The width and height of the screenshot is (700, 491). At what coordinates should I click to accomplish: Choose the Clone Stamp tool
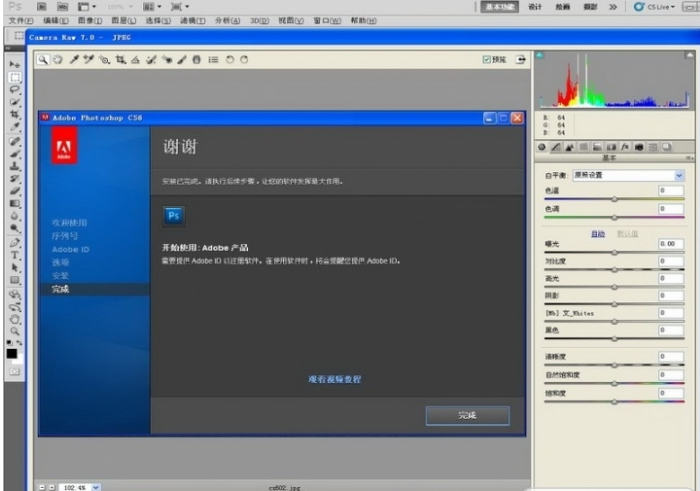click(x=14, y=166)
